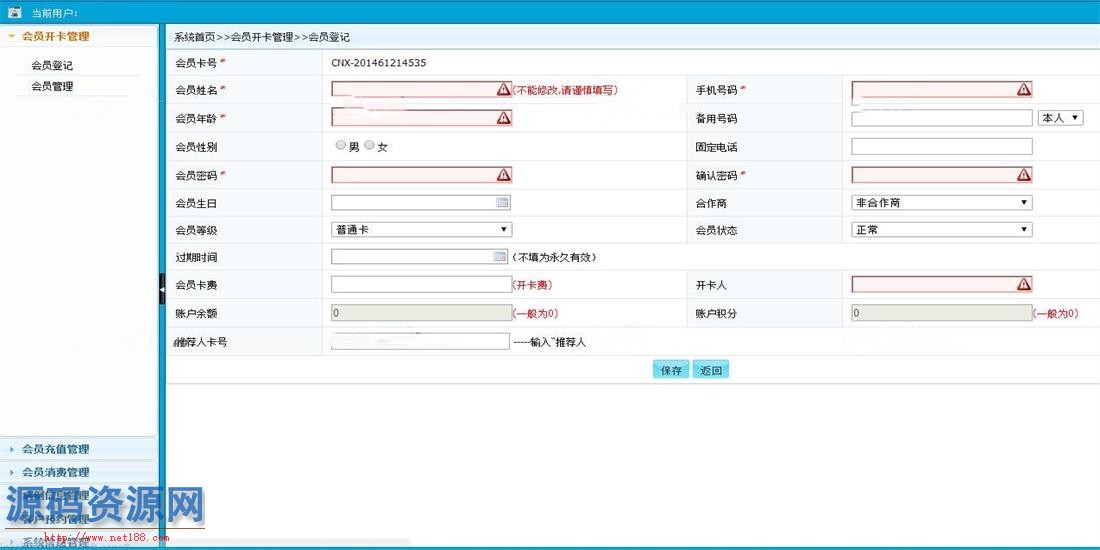Click the warning icon in 确认密码 field

(1023, 175)
